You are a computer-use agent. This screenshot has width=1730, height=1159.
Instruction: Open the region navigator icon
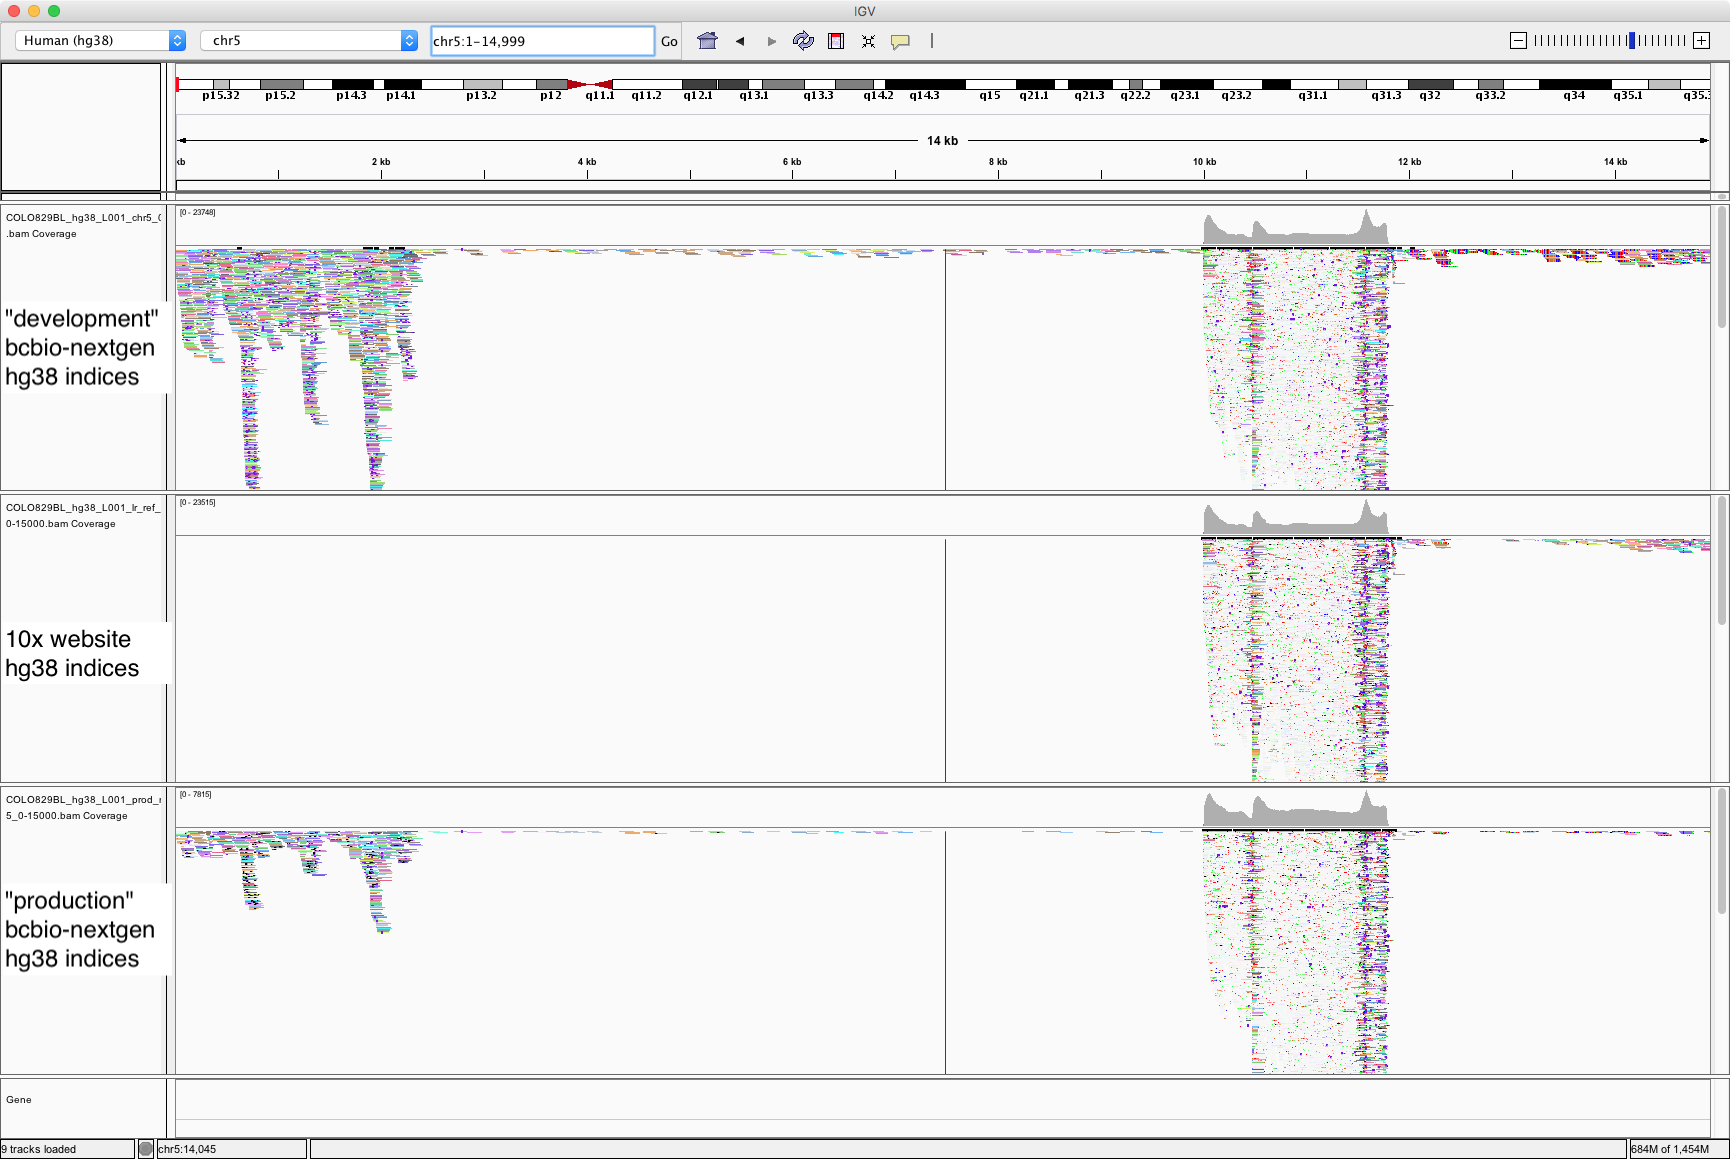[x=835, y=41]
